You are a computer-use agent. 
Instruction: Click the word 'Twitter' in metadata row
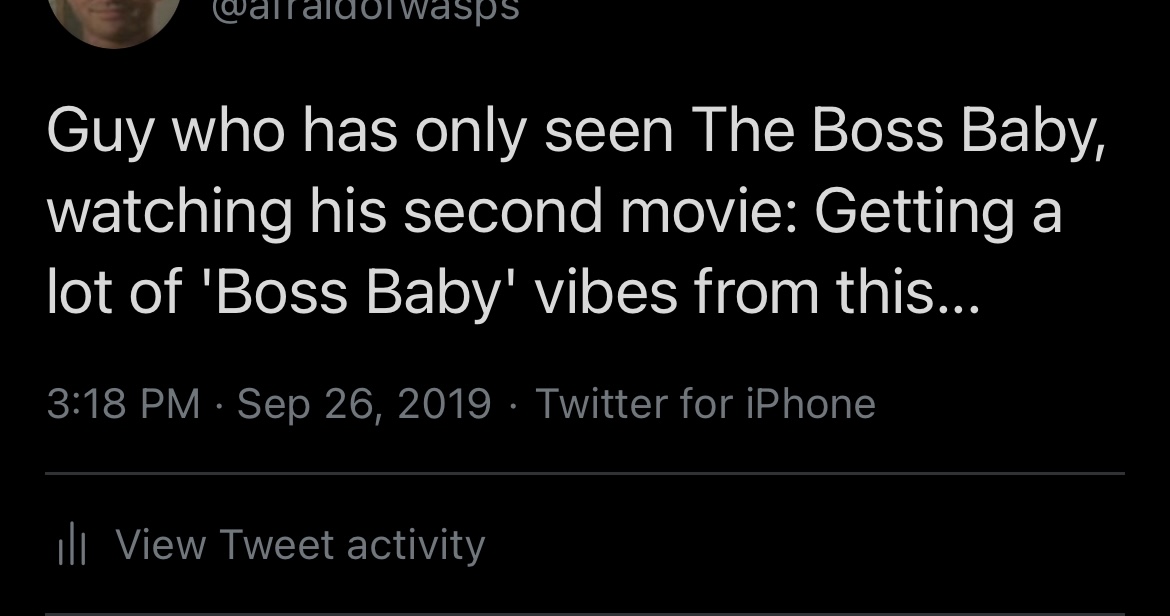(602, 404)
